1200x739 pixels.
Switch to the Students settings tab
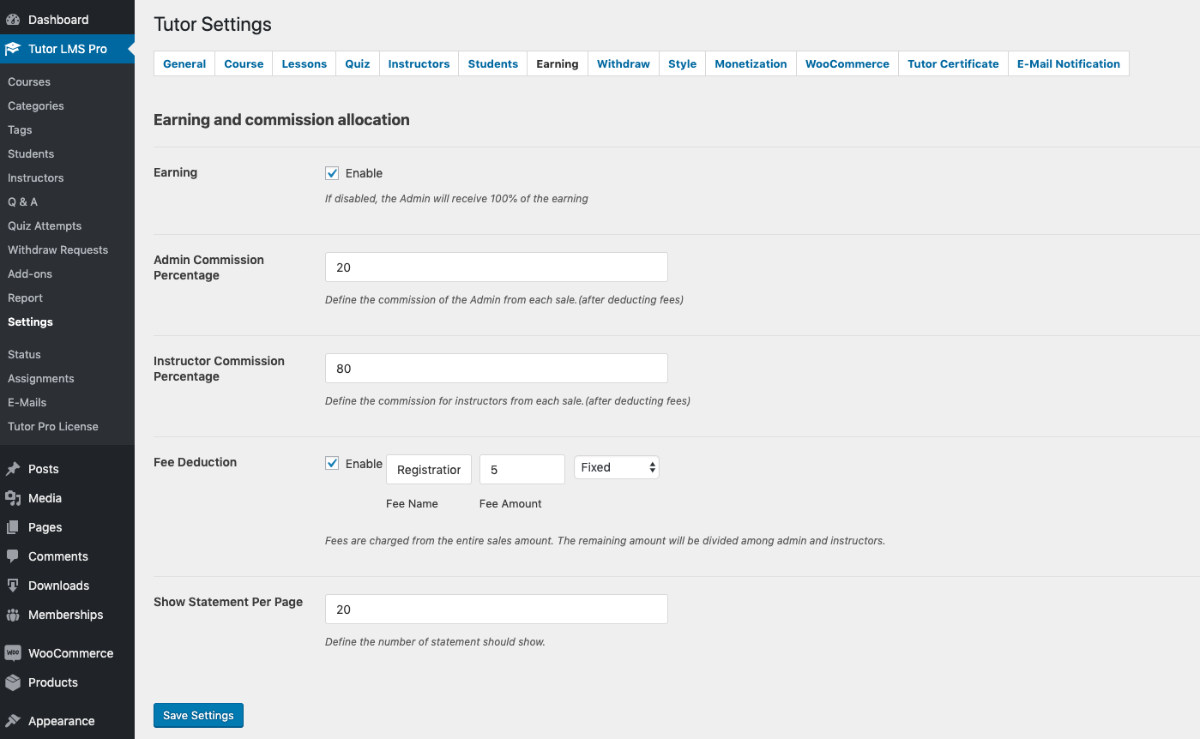coord(493,63)
